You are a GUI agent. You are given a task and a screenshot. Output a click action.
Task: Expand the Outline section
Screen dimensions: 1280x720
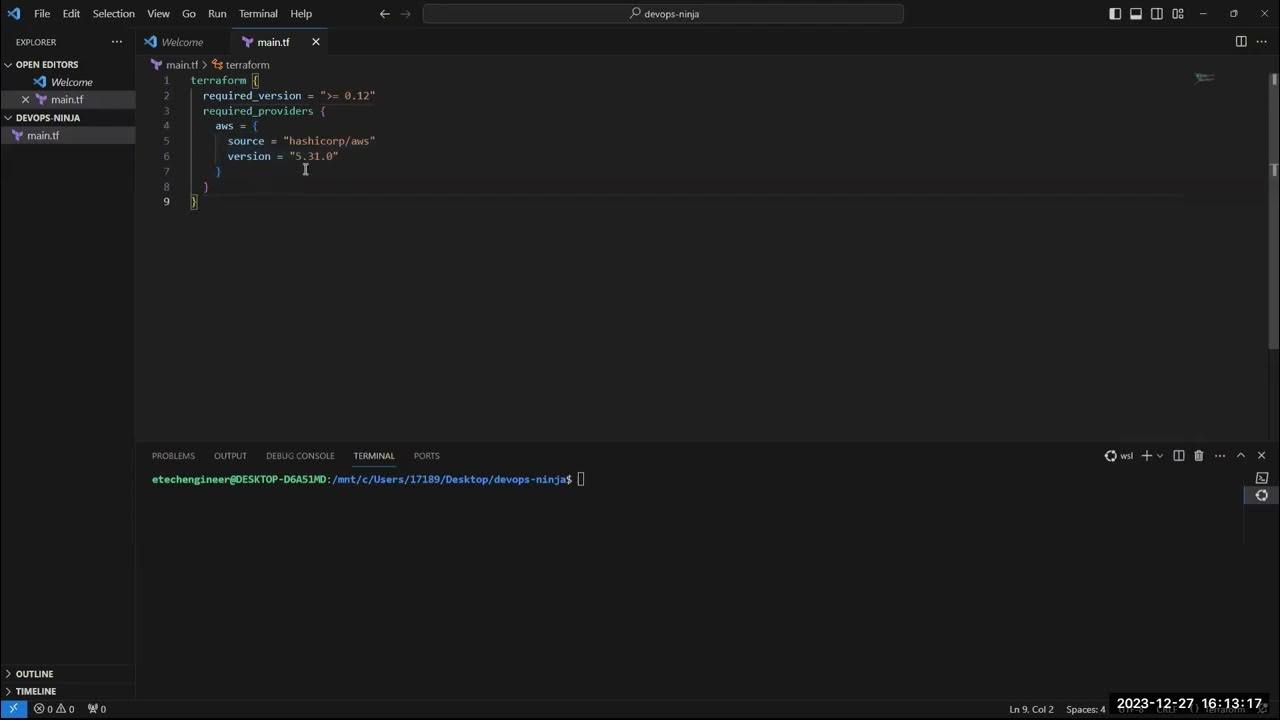pyautogui.click(x=34, y=674)
